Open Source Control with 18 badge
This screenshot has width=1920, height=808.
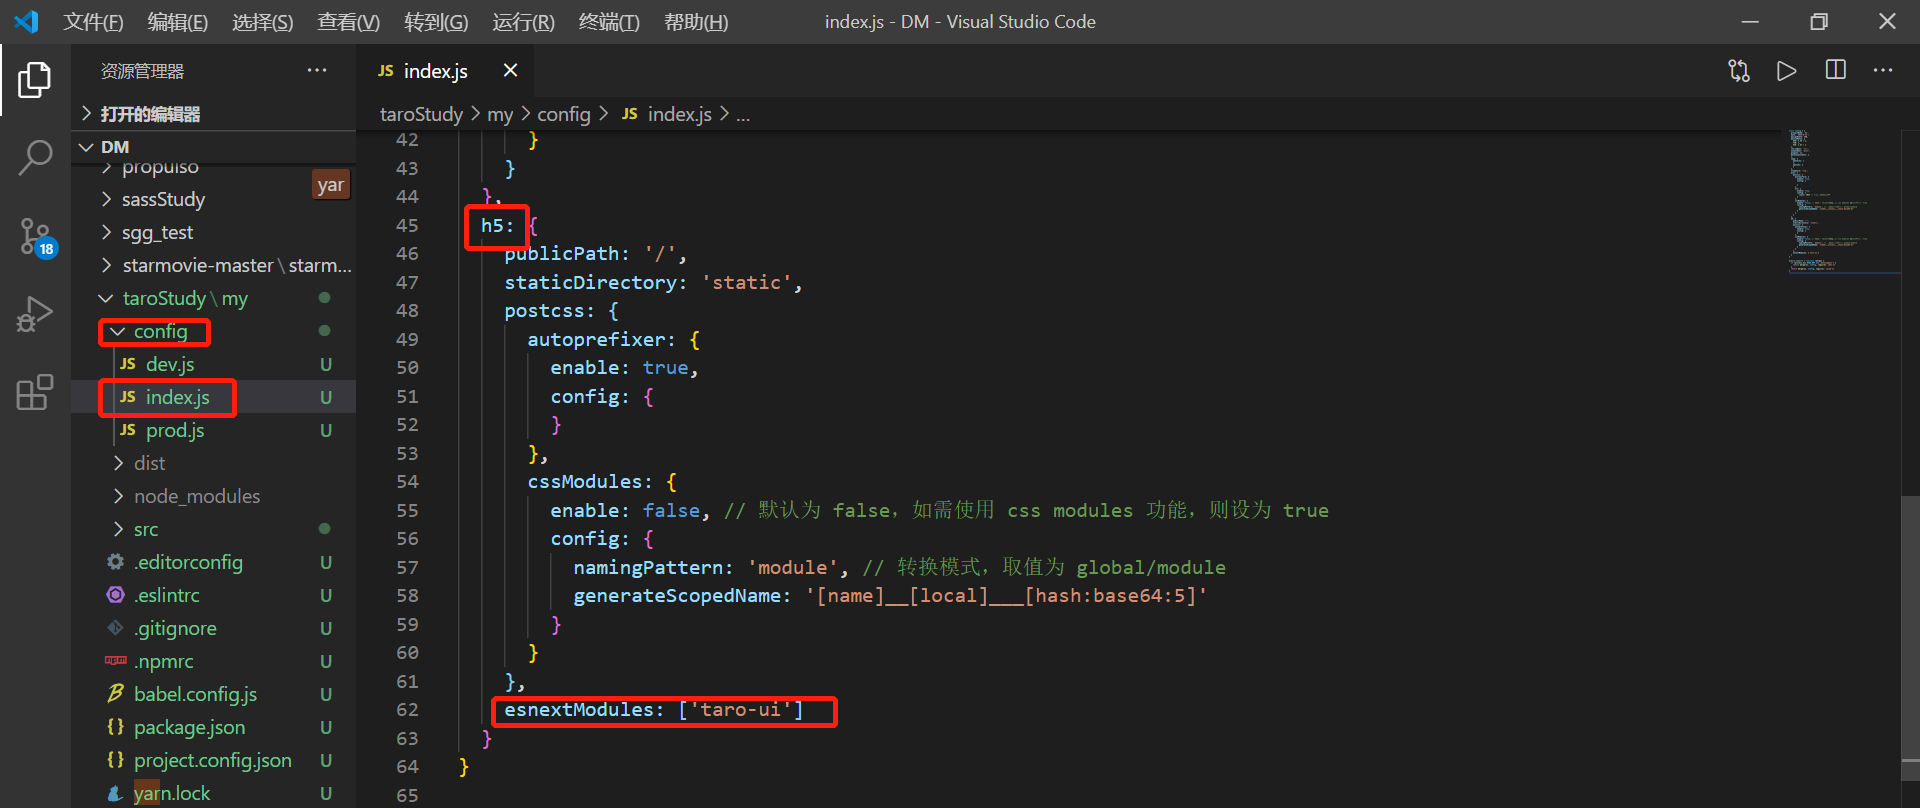tap(37, 237)
